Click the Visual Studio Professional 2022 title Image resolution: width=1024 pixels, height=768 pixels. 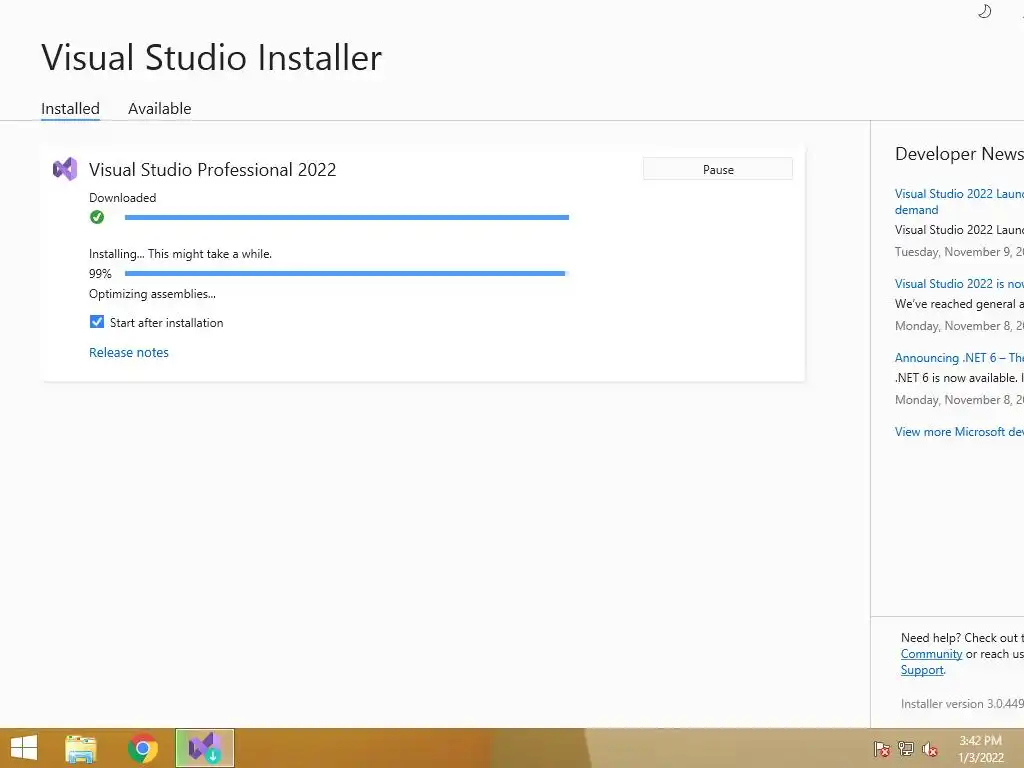pos(212,170)
